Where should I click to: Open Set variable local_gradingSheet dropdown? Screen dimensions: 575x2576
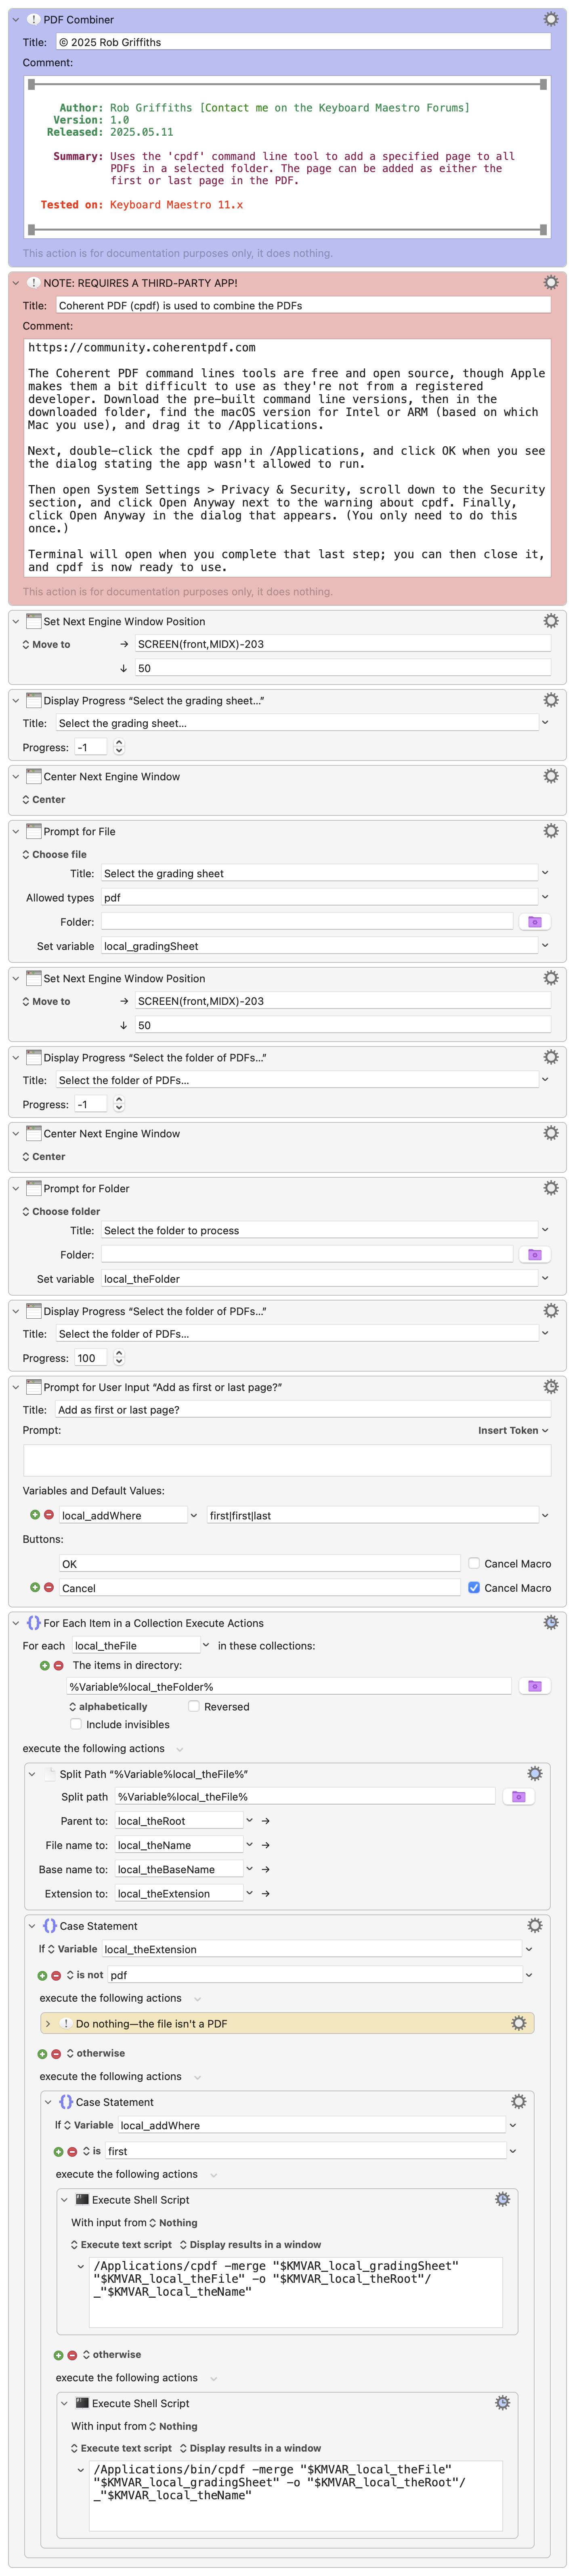545,945
